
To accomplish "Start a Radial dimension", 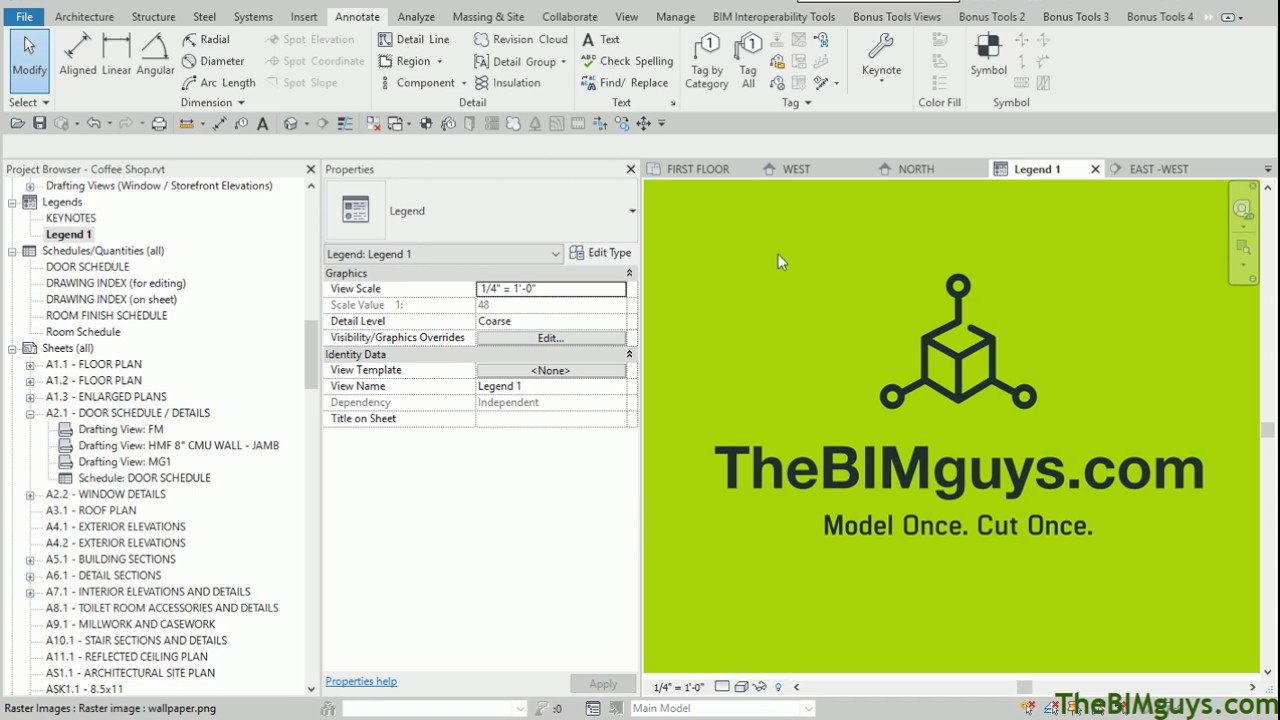I will 206,39.
